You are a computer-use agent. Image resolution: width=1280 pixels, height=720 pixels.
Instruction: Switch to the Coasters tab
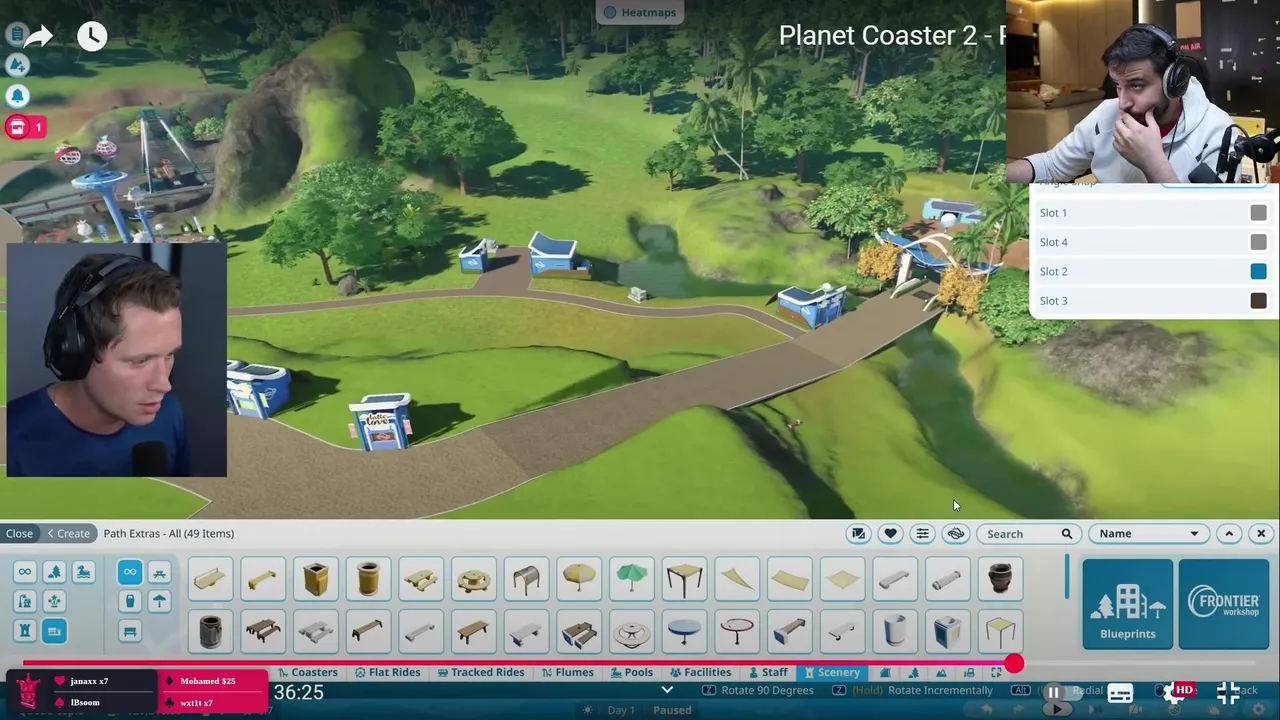(308, 672)
